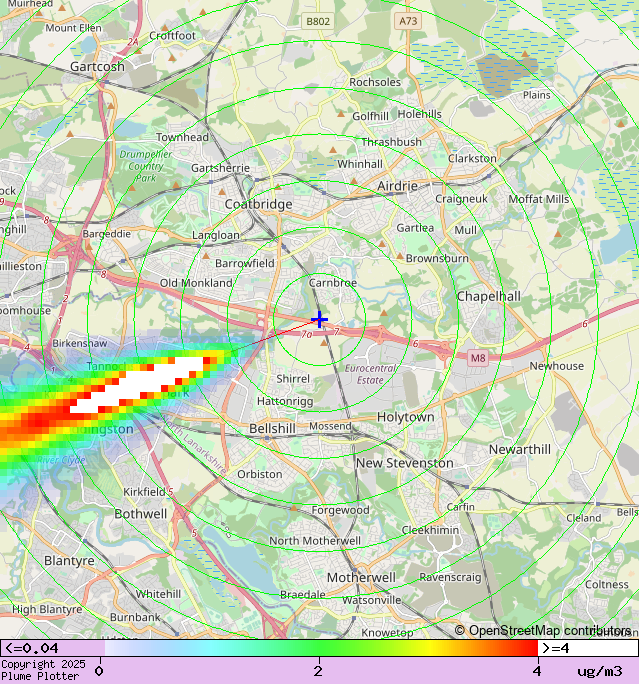Viewport: 639px width, 684px height.
Task: Click the white peak concentration plume area
Action: click(x=139, y=384)
